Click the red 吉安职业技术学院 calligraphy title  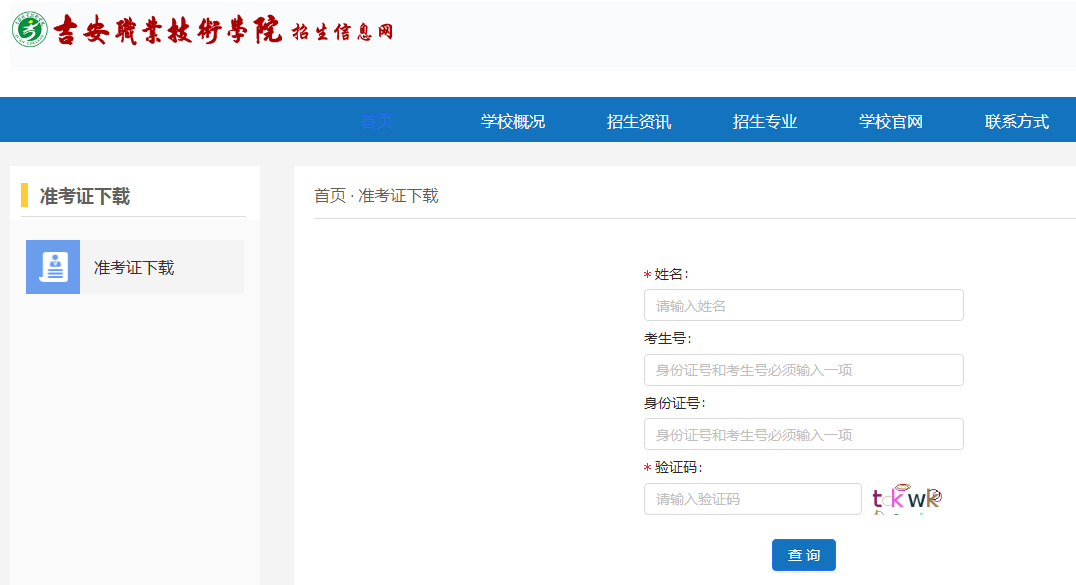168,31
